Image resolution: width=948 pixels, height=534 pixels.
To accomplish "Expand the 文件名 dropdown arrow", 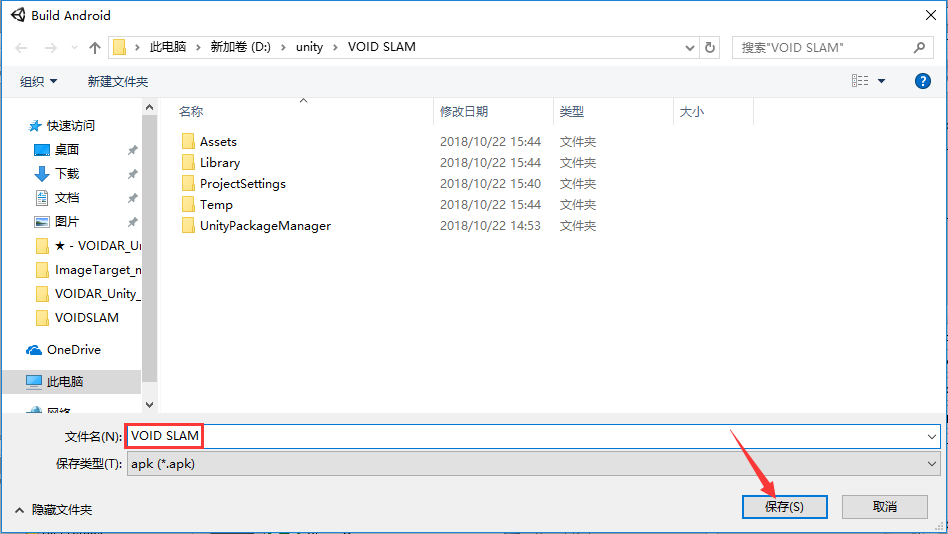I will (932, 437).
